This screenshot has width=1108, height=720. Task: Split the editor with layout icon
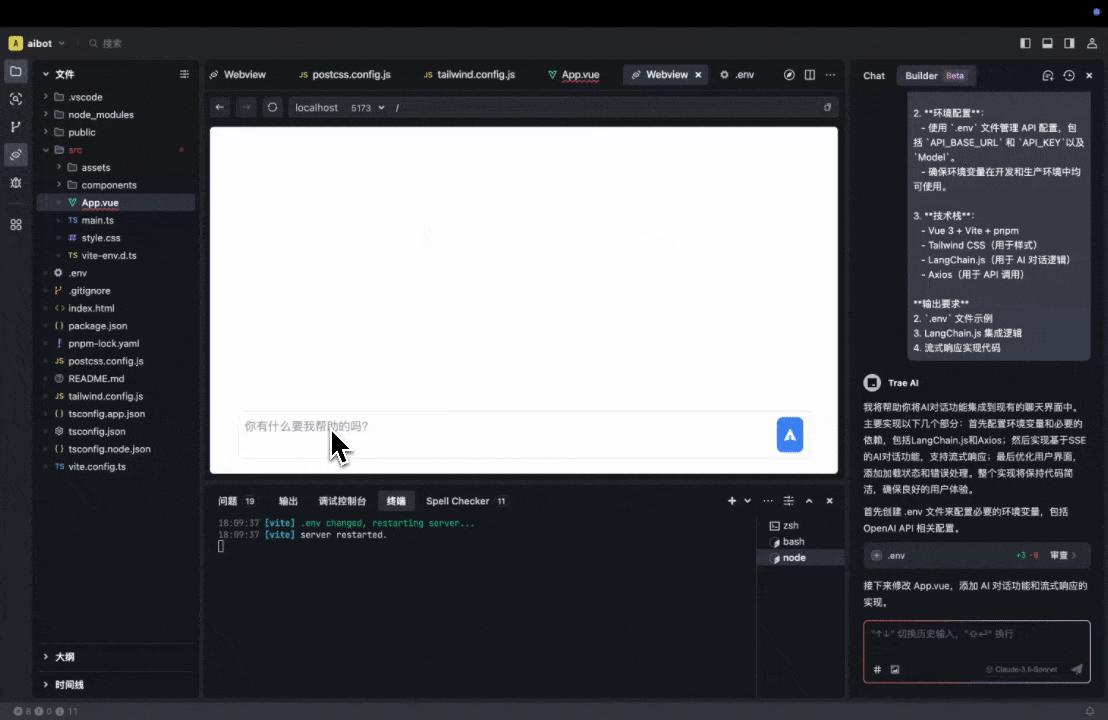(810, 75)
